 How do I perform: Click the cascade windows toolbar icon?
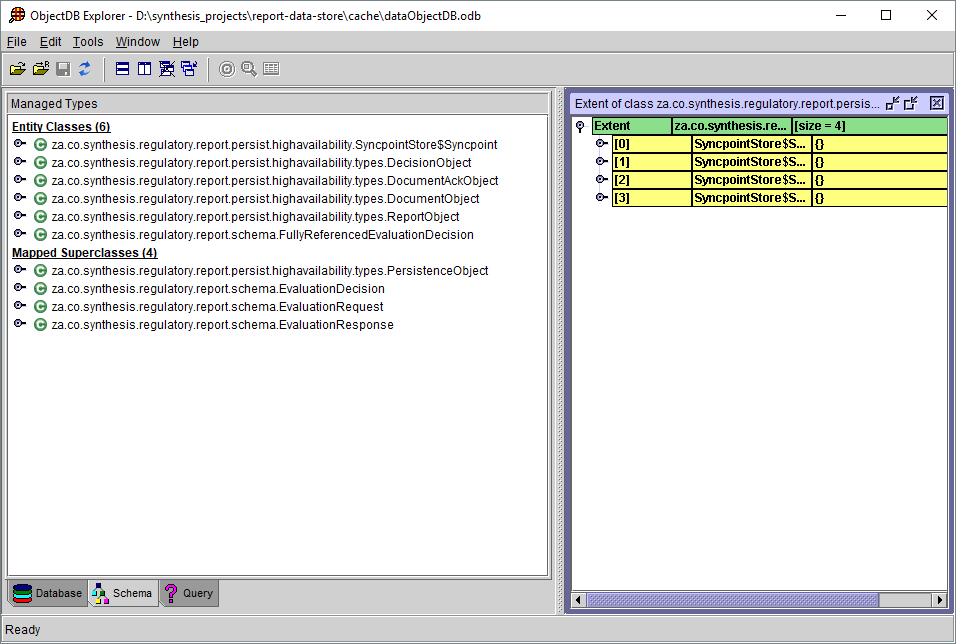[x=189, y=69]
